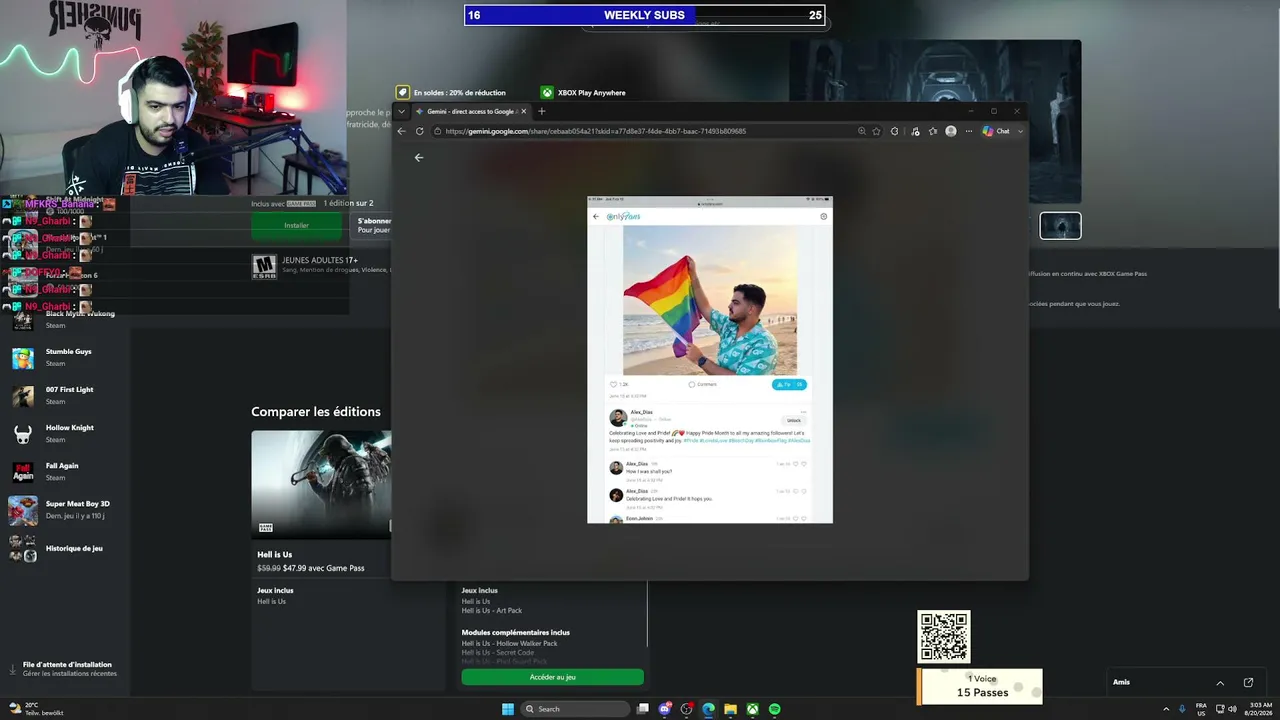Close the Gemini browser tab
The image size is (1280, 720).
(x=523, y=111)
